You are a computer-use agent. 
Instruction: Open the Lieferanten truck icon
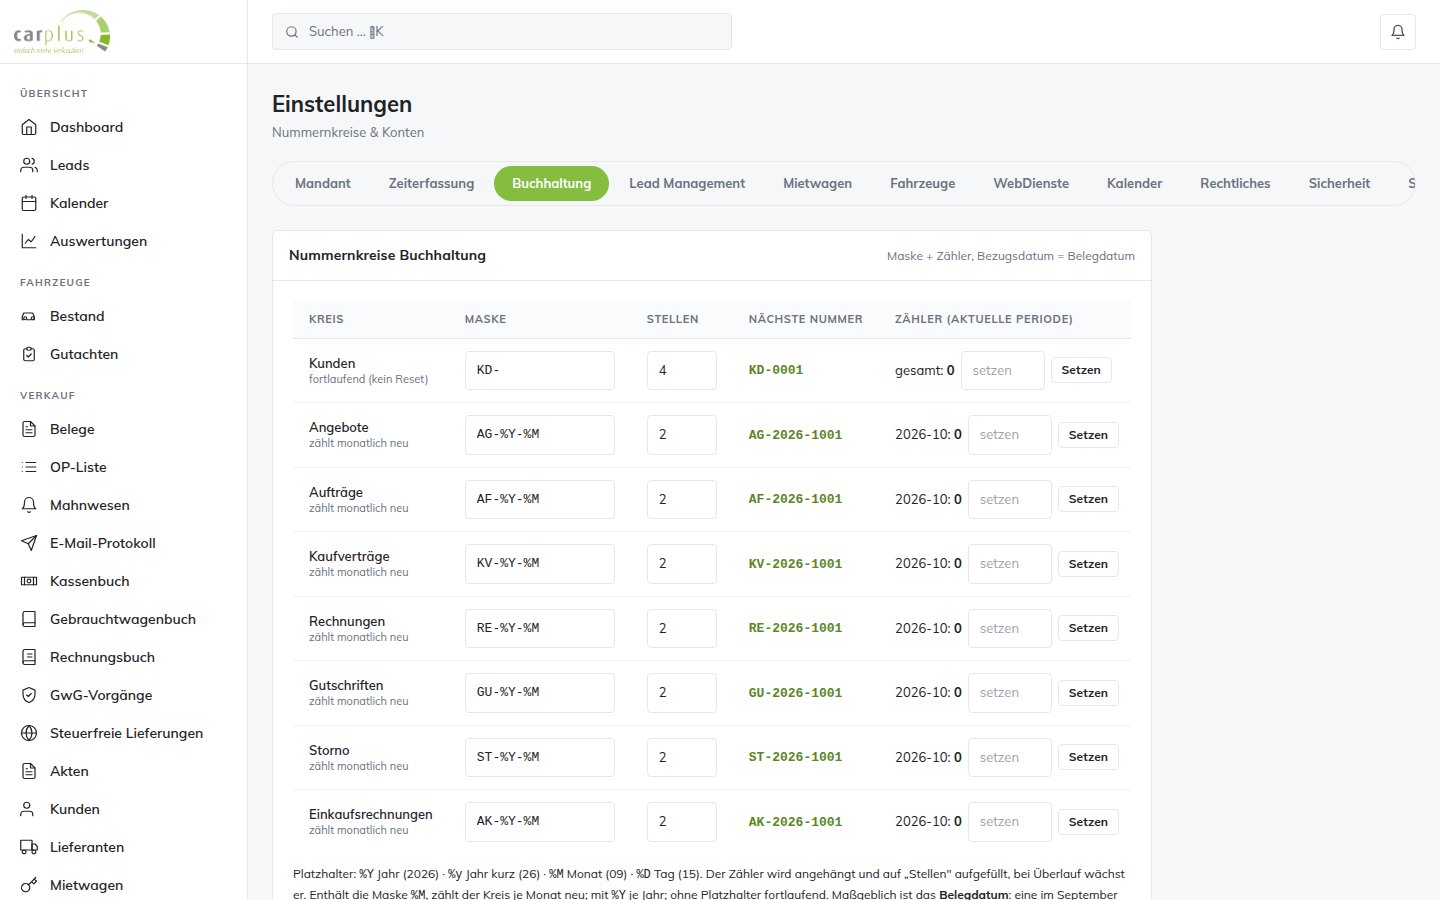coord(29,847)
